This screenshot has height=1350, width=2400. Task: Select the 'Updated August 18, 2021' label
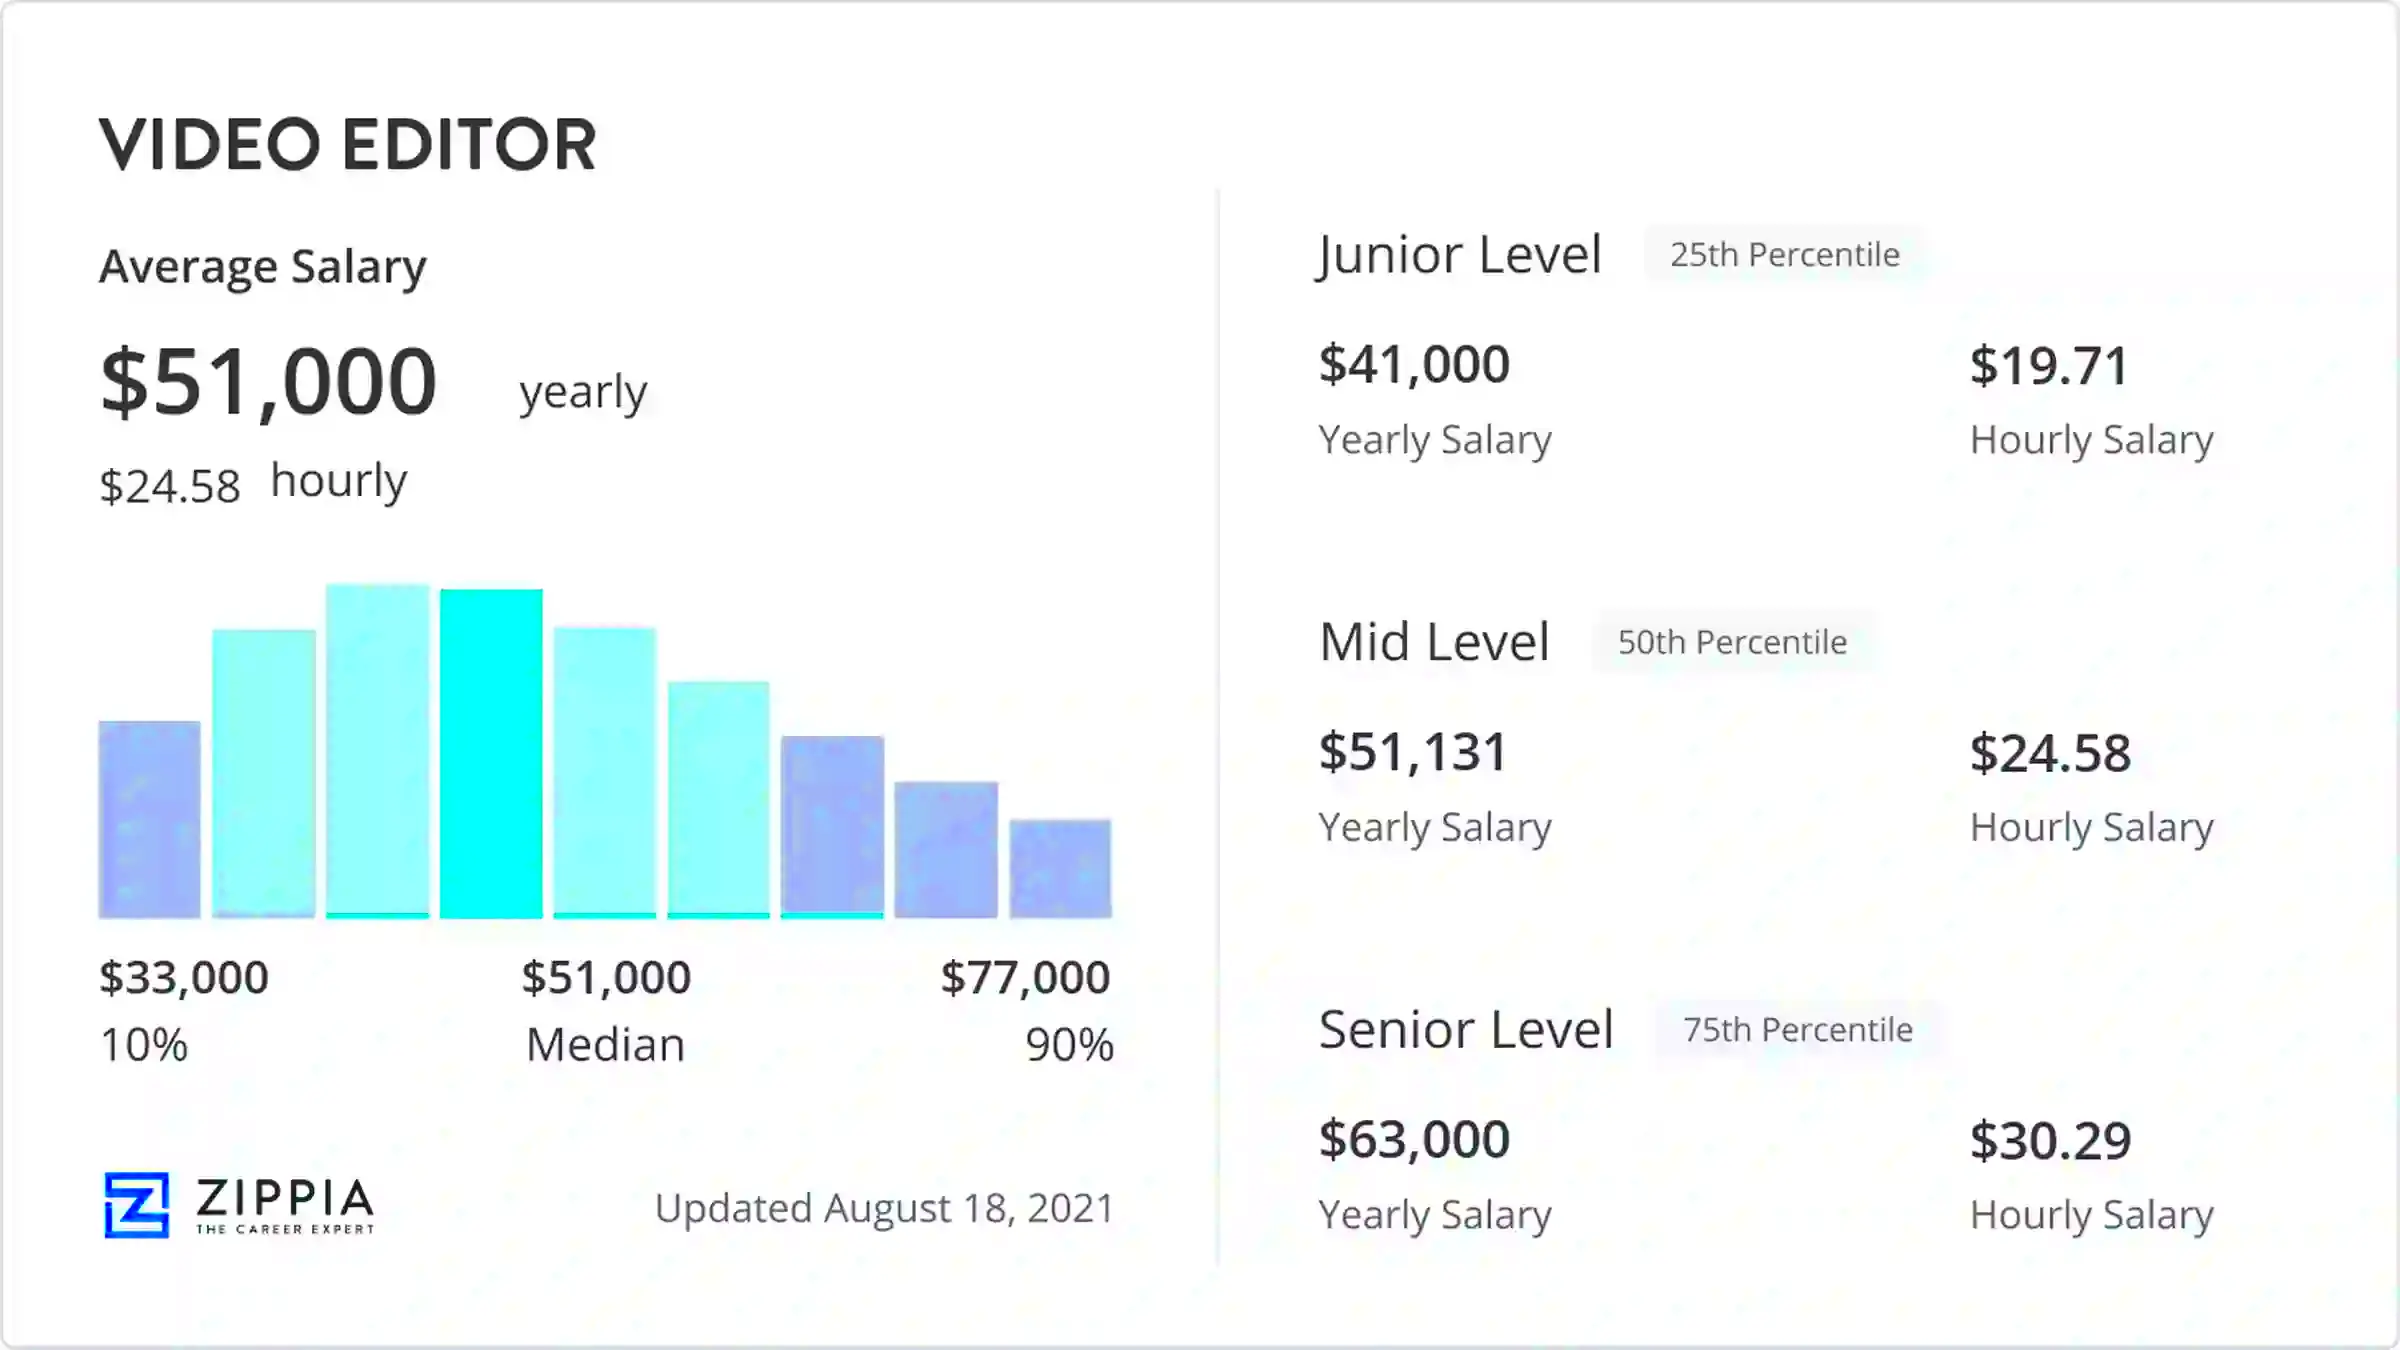pyautogui.click(x=884, y=1207)
